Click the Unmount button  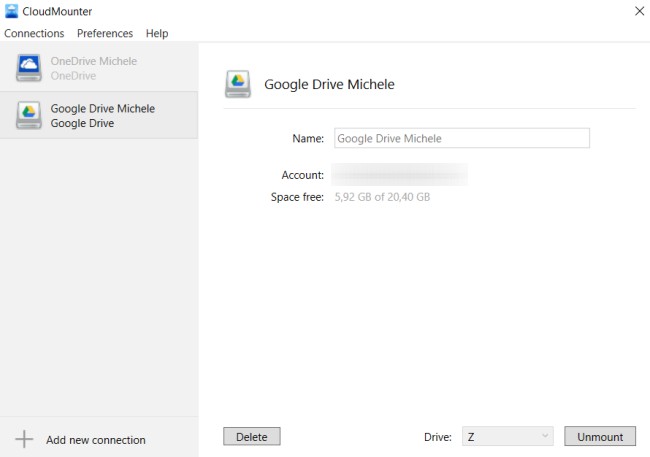[x=600, y=437]
